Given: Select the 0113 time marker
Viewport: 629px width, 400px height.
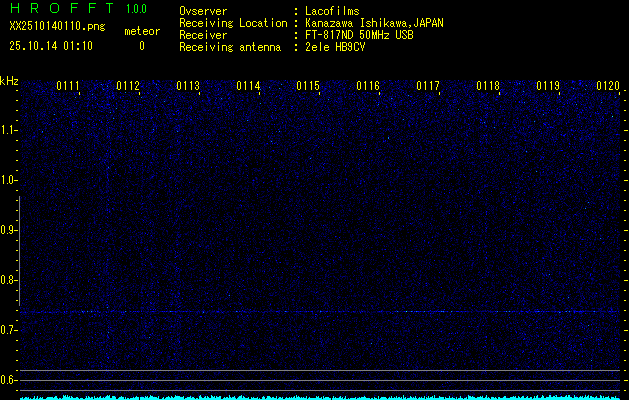Looking at the screenshot, I should 188,87.
